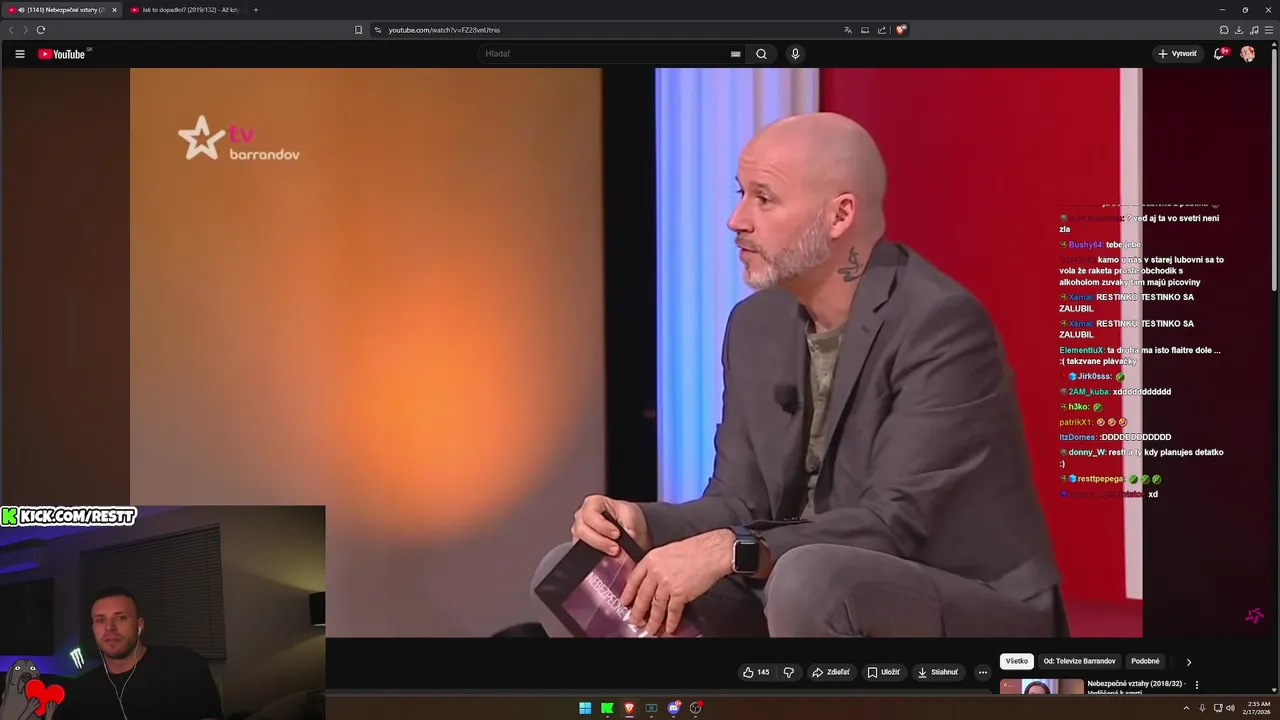Screen dimensions: 1280x720
Task: Open the account avatar menu
Action: [x=1247, y=54]
